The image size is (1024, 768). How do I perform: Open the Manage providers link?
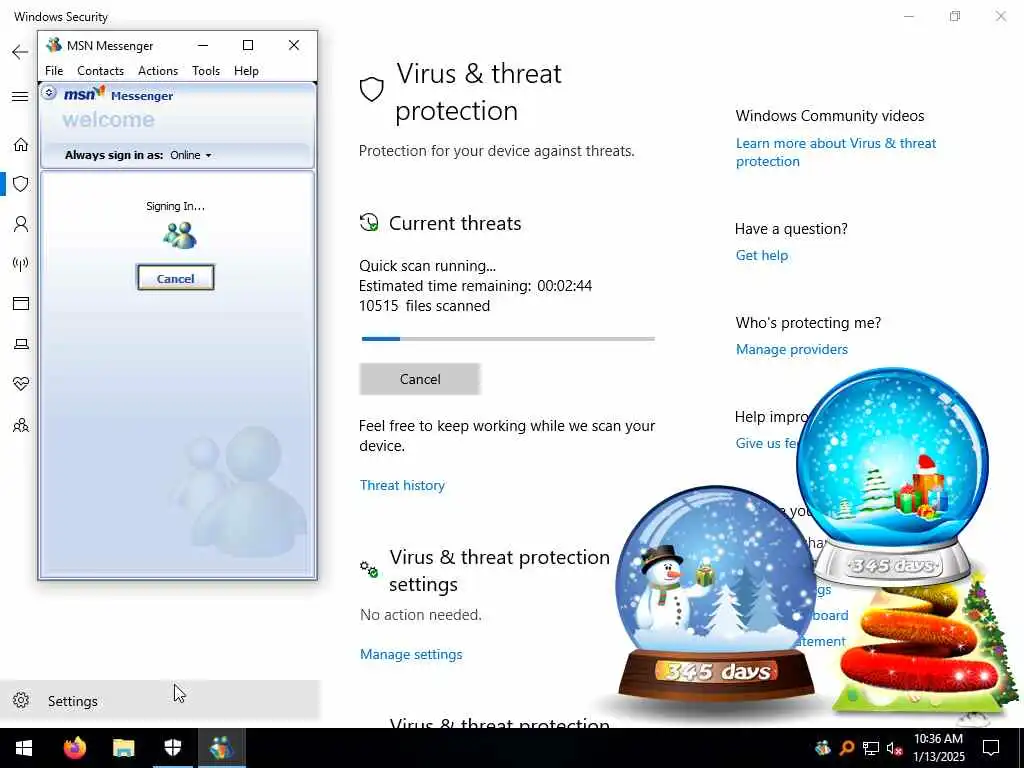pos(792,349)
